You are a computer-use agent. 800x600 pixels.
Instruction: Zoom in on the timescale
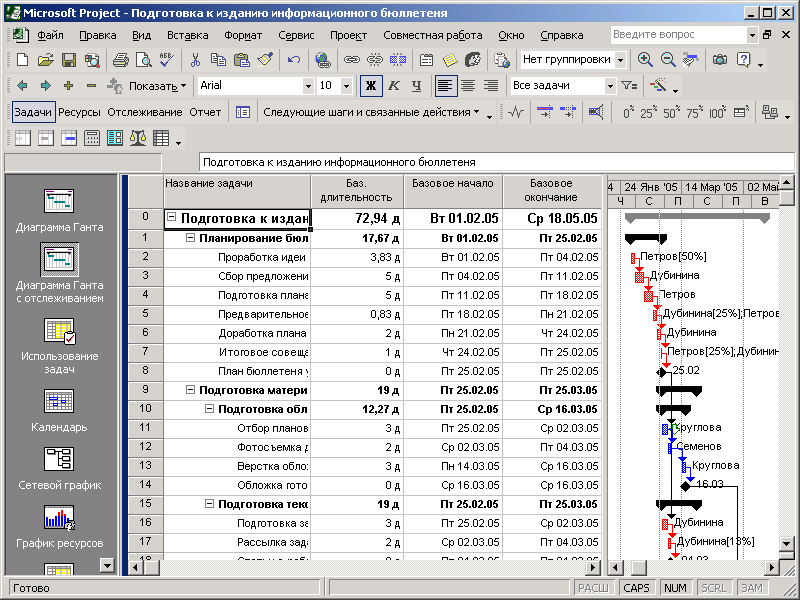pyautogui.click(x=645, y=60)
